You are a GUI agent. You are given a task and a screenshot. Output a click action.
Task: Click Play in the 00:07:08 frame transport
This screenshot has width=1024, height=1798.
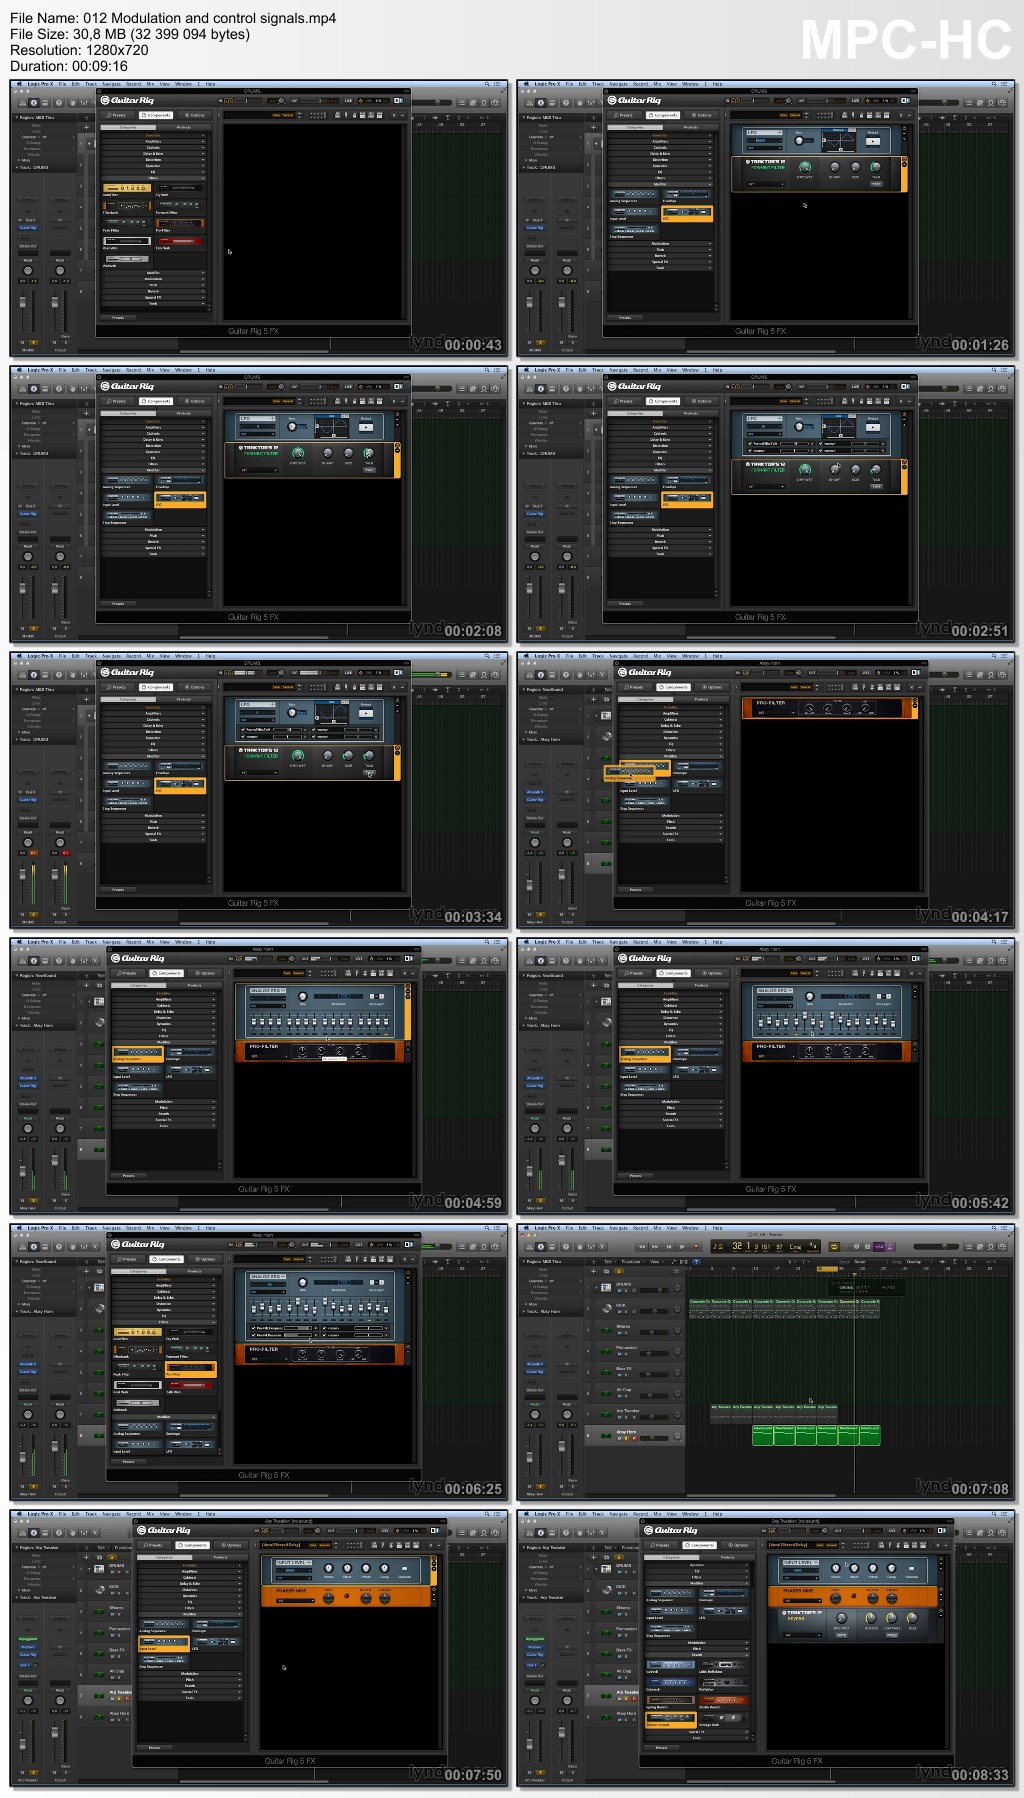[682, 1246]
